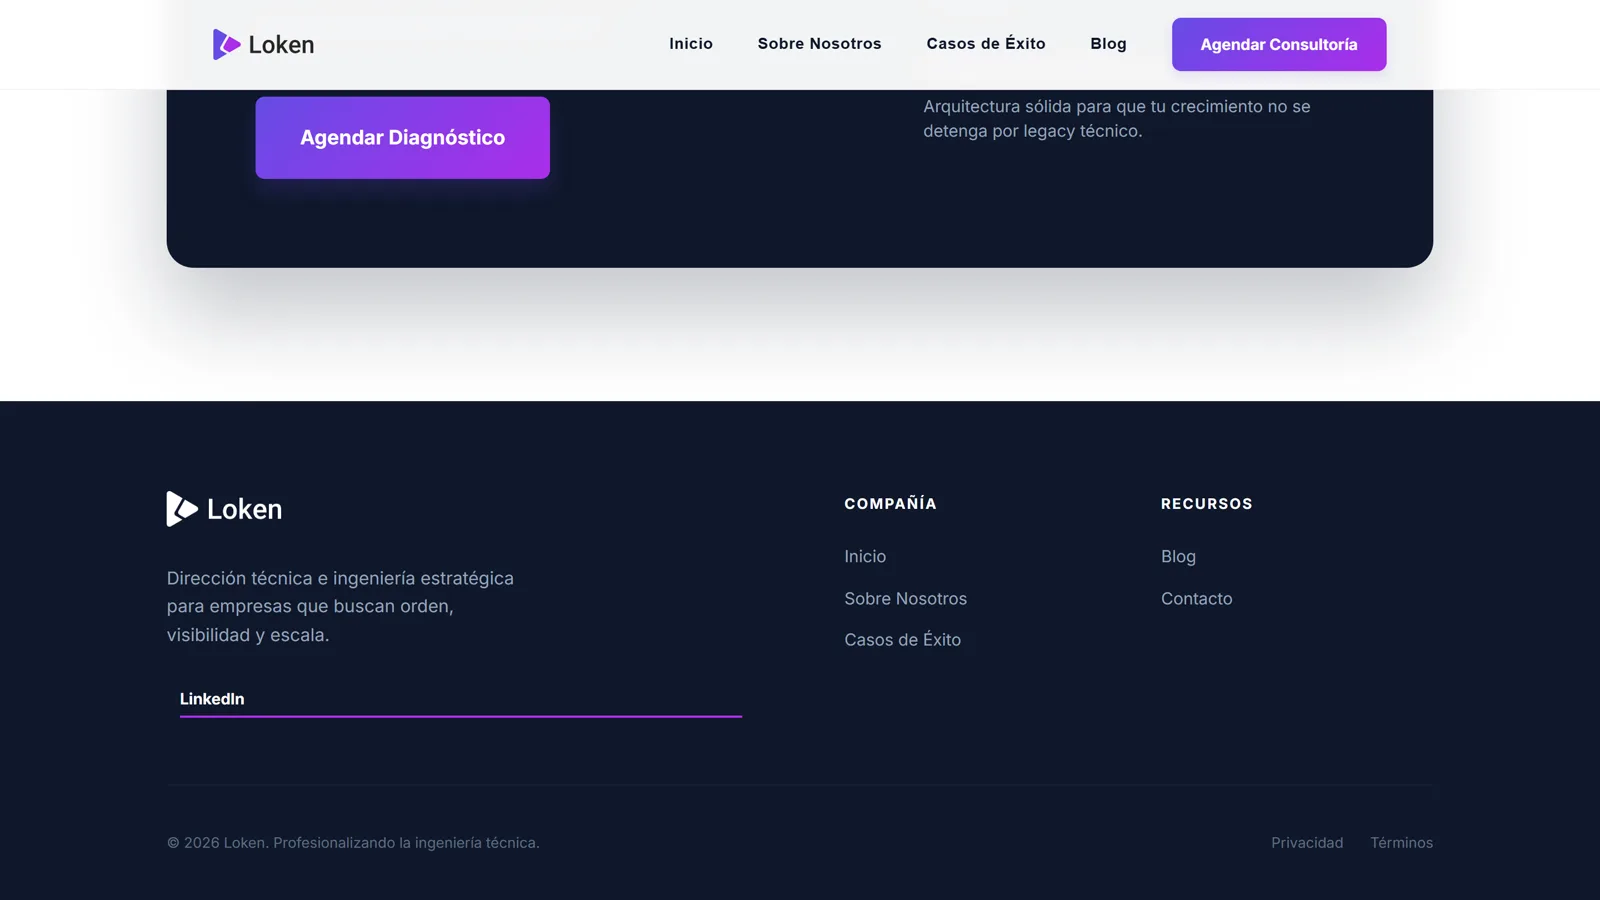
Task: Click the white Loken logo in footer
Action: point(224,509)
